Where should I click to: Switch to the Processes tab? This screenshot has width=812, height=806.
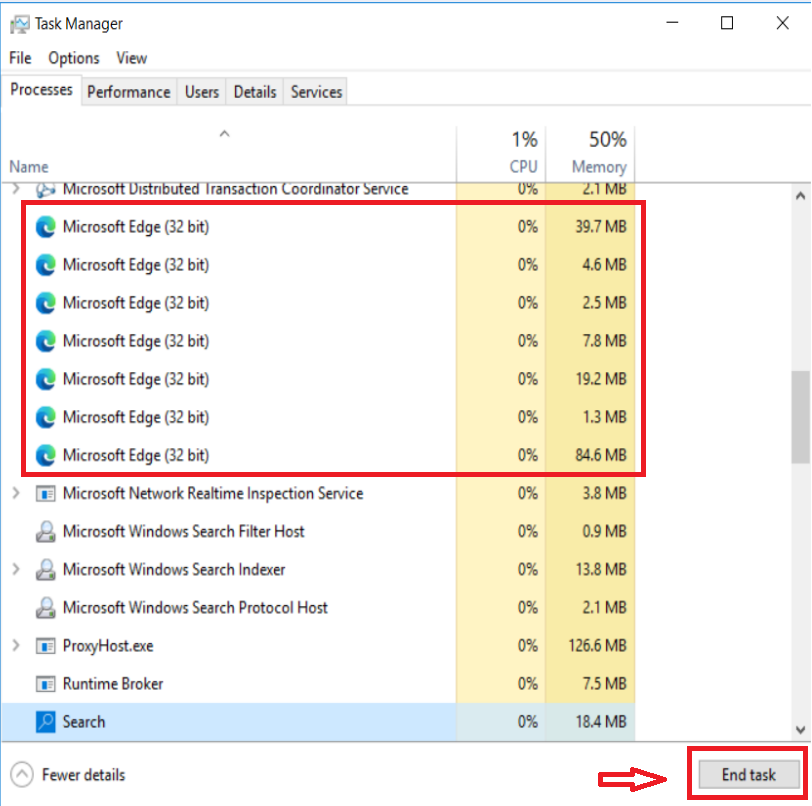point(41,90)
